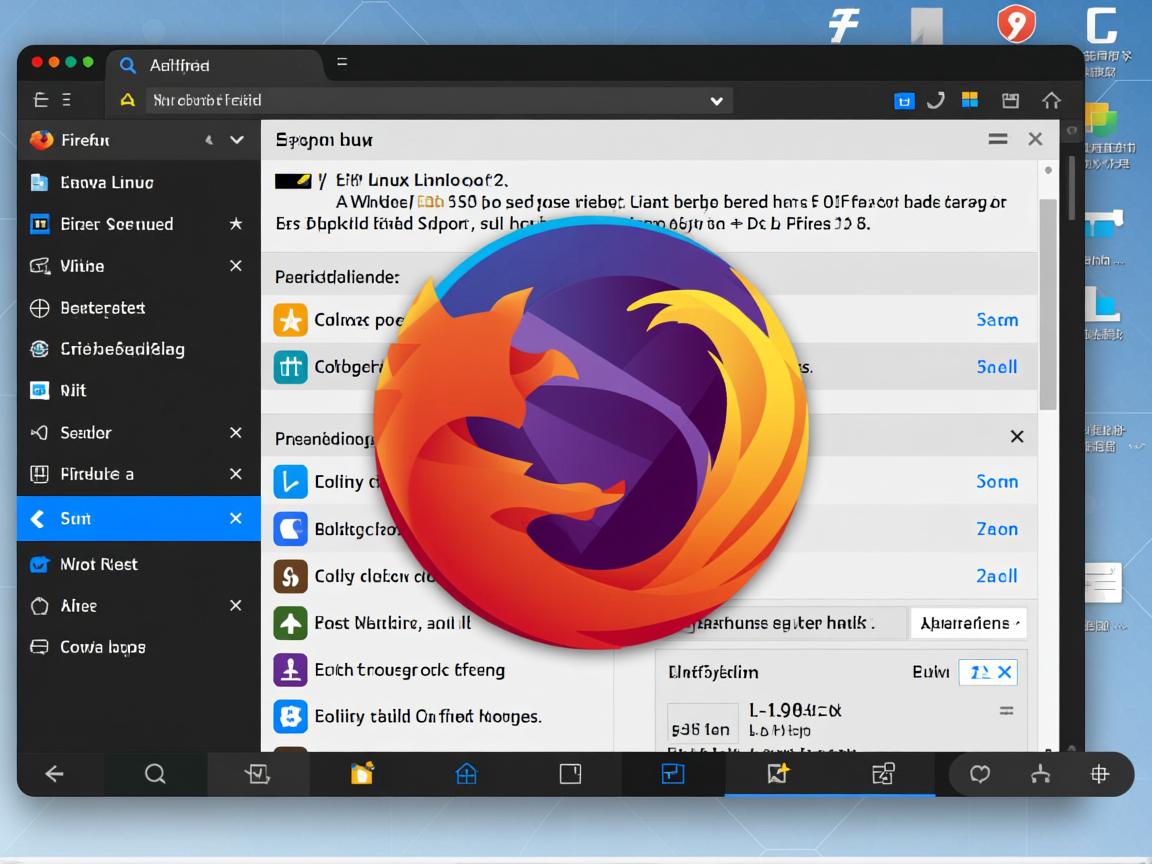Open the hamburger menu in the Export panel header
Image resolution: width=1152 pixels, height=864 pixels.
[x=997, y=139]
